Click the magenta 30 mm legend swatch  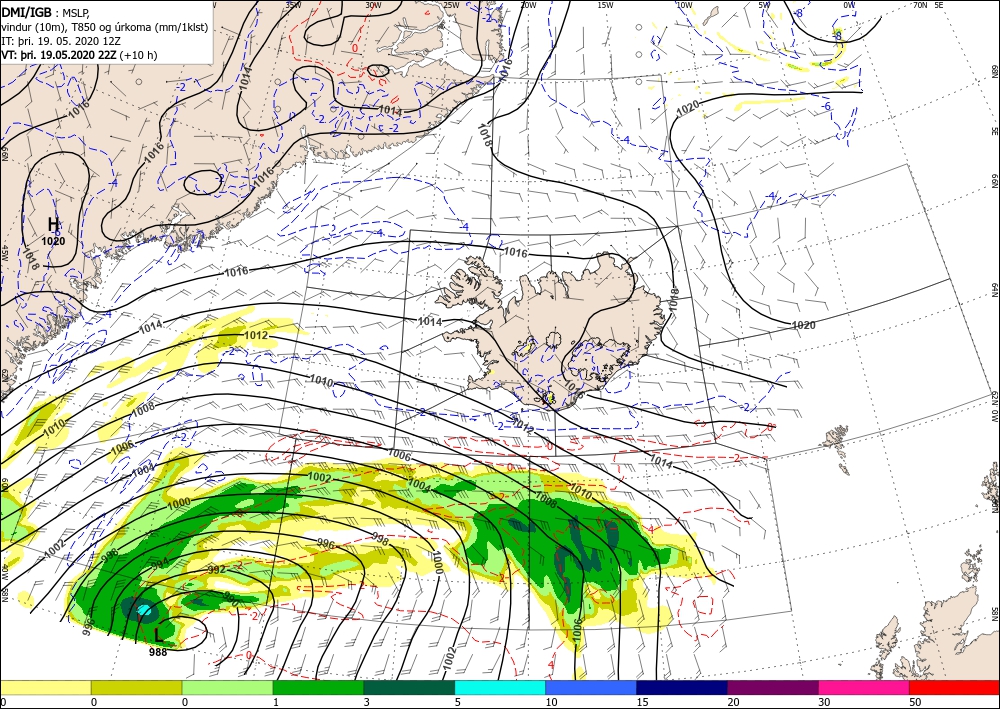(x=864, y=687)
